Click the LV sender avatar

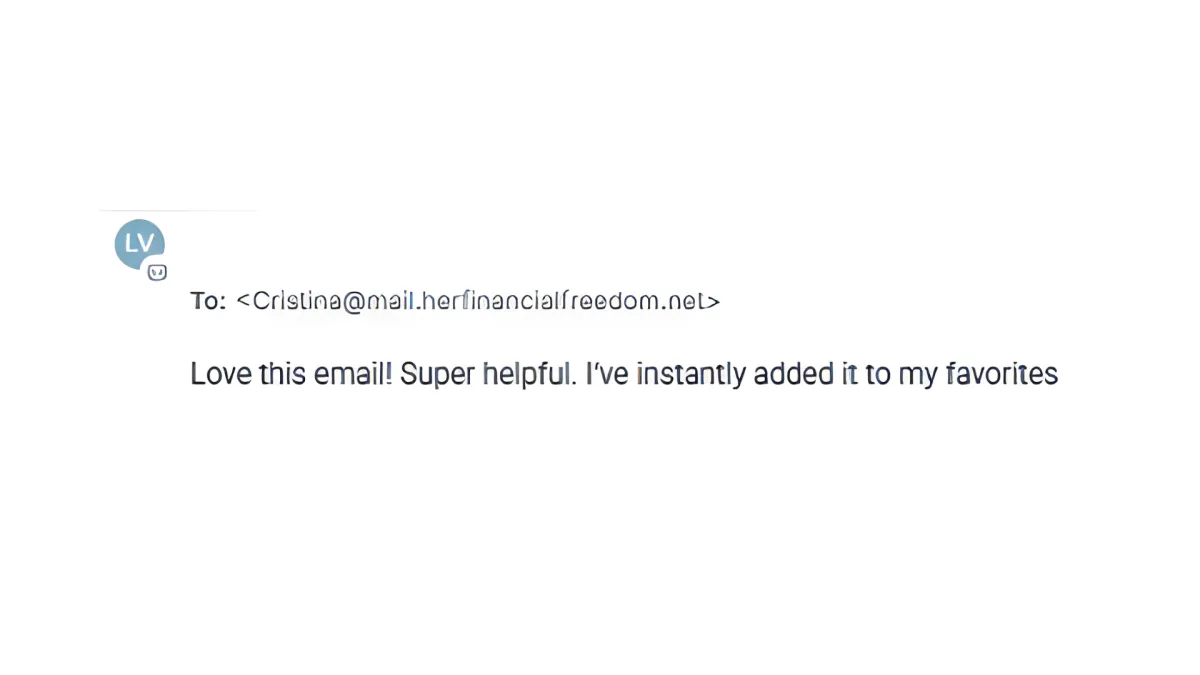click(139, 244)
